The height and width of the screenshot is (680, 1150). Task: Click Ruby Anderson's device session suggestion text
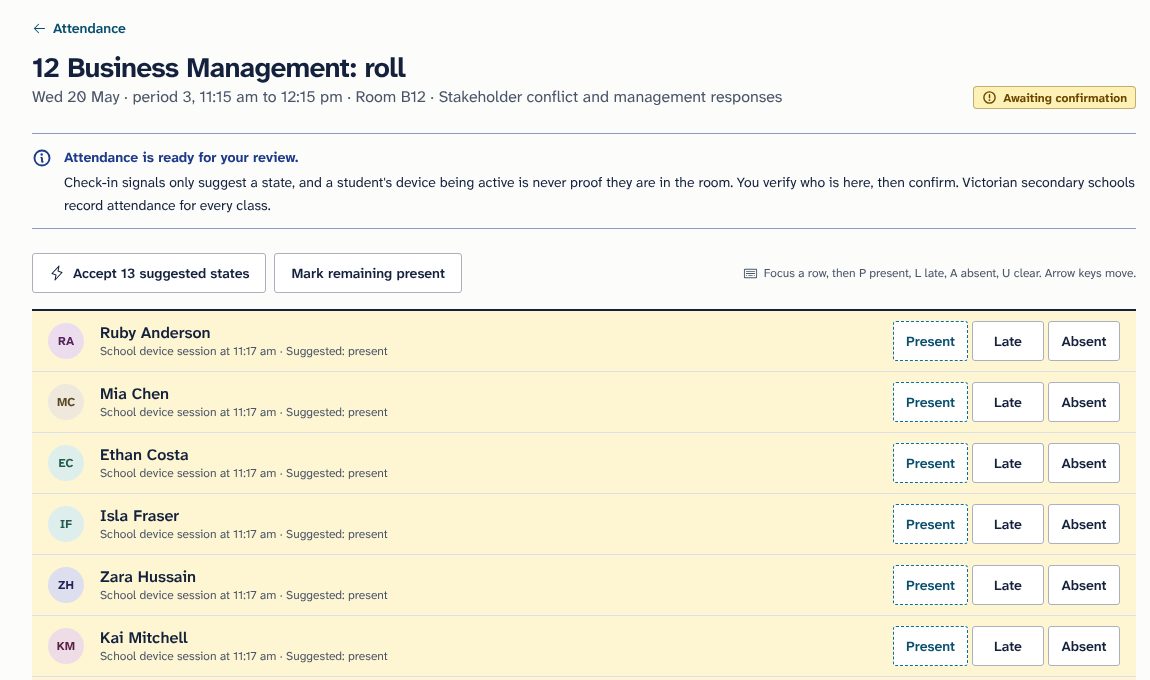(x=243, y=351)
